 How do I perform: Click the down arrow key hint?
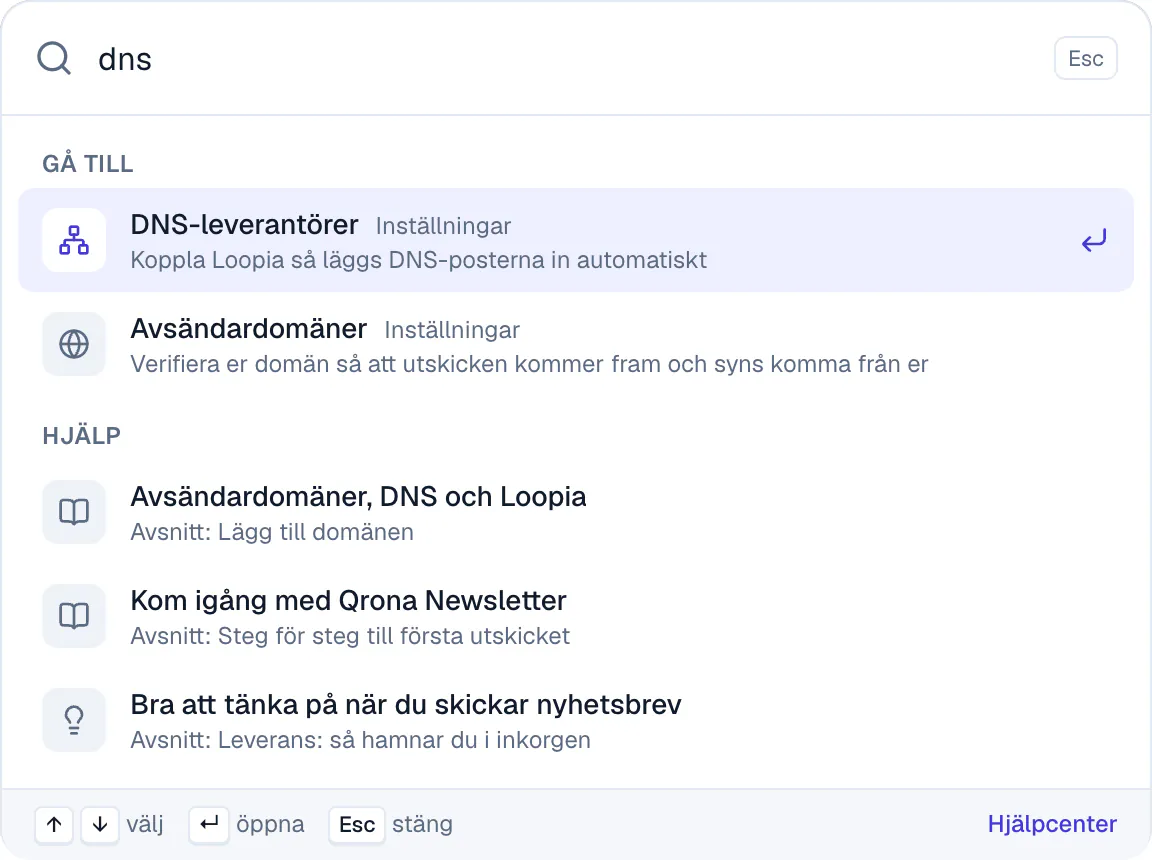(100, 825)
